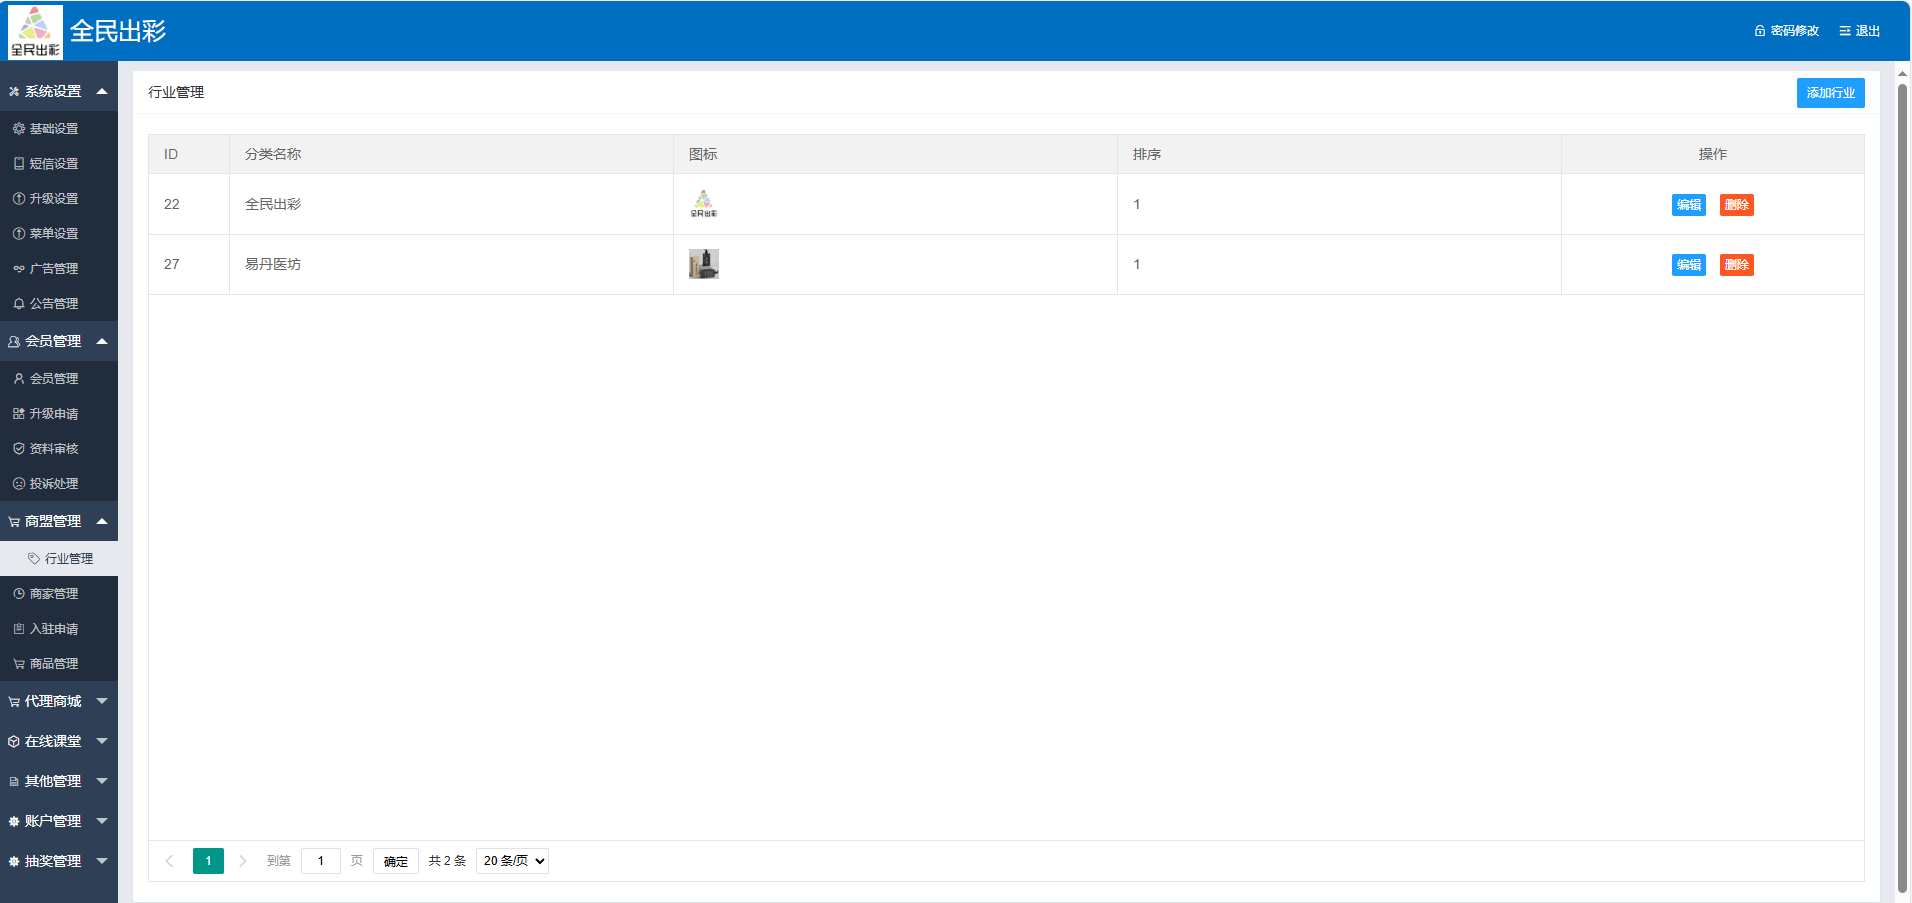This screenshot has width=1912, height=903.
Task: Expand the 账户管理 section arrow
Action: (102, 821)
